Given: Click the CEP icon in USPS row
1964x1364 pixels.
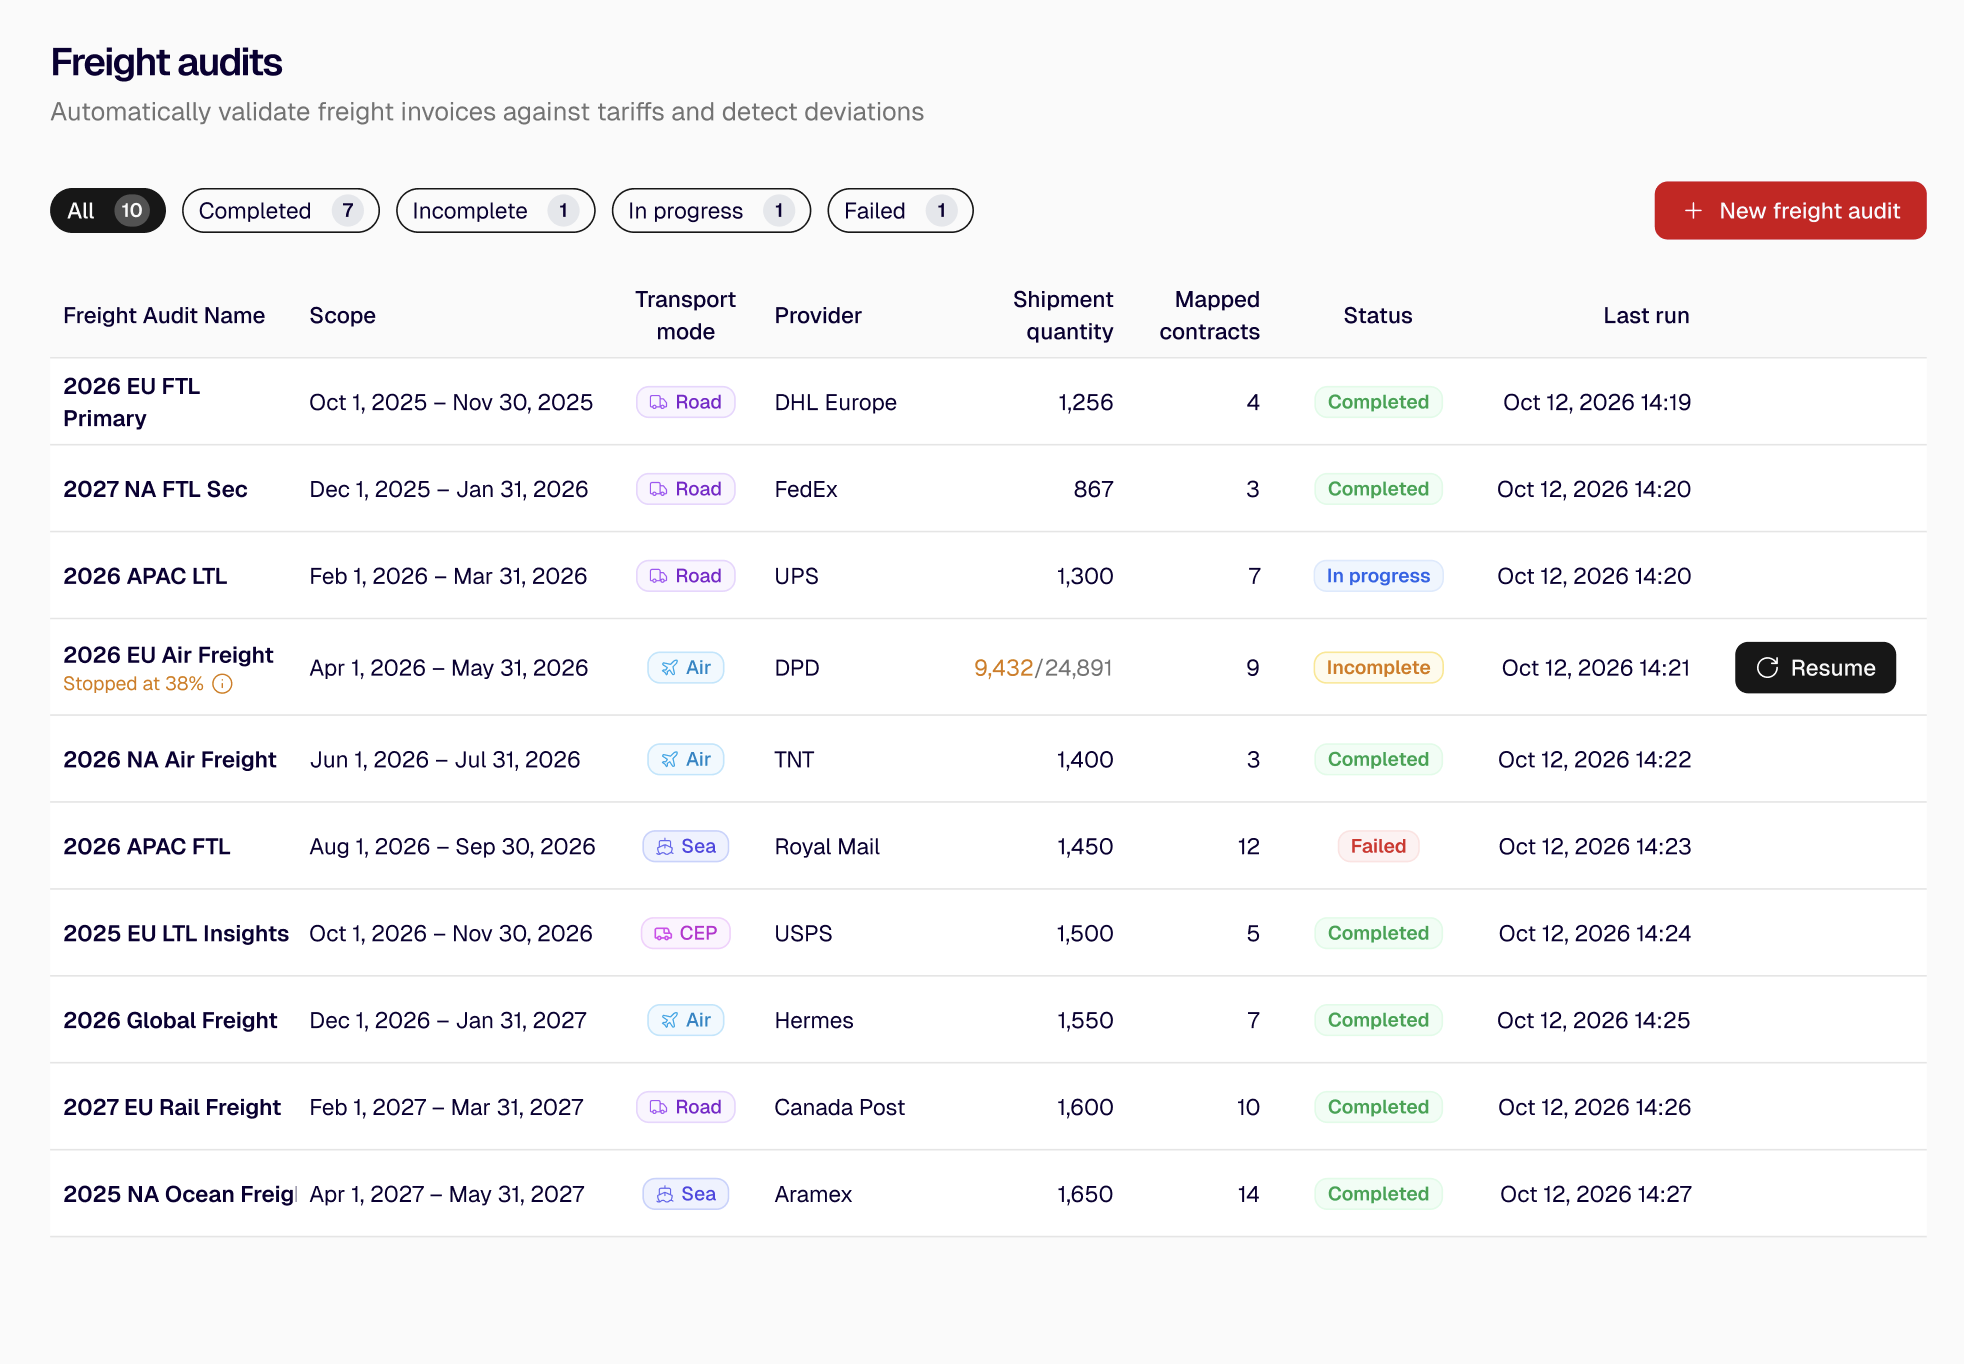Looking at the screenshot, I should coord(663,934).
